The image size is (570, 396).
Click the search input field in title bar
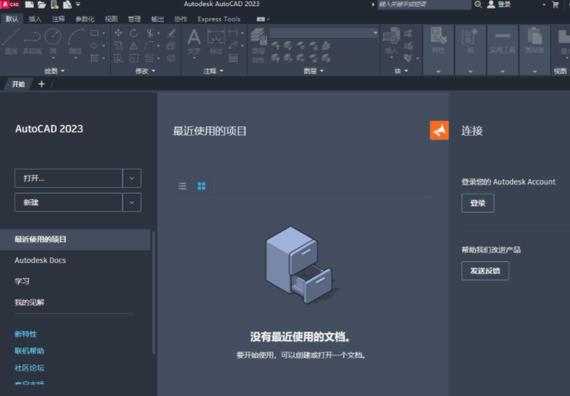424,4
